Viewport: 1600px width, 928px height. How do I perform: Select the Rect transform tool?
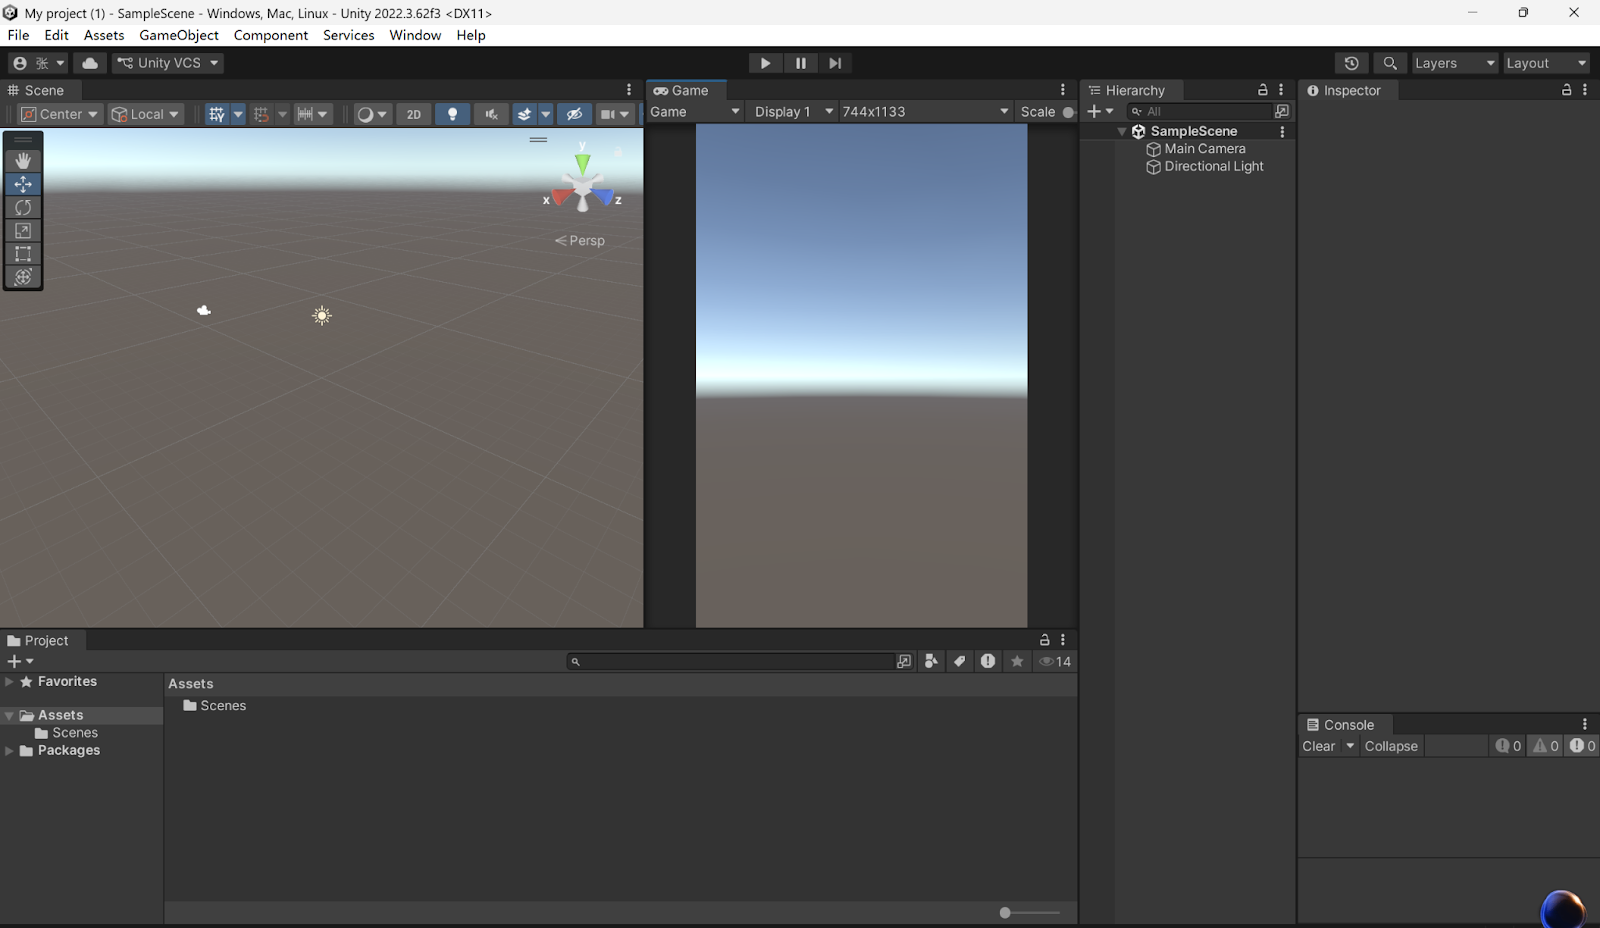pyautogui.click(x=22, y=254)
